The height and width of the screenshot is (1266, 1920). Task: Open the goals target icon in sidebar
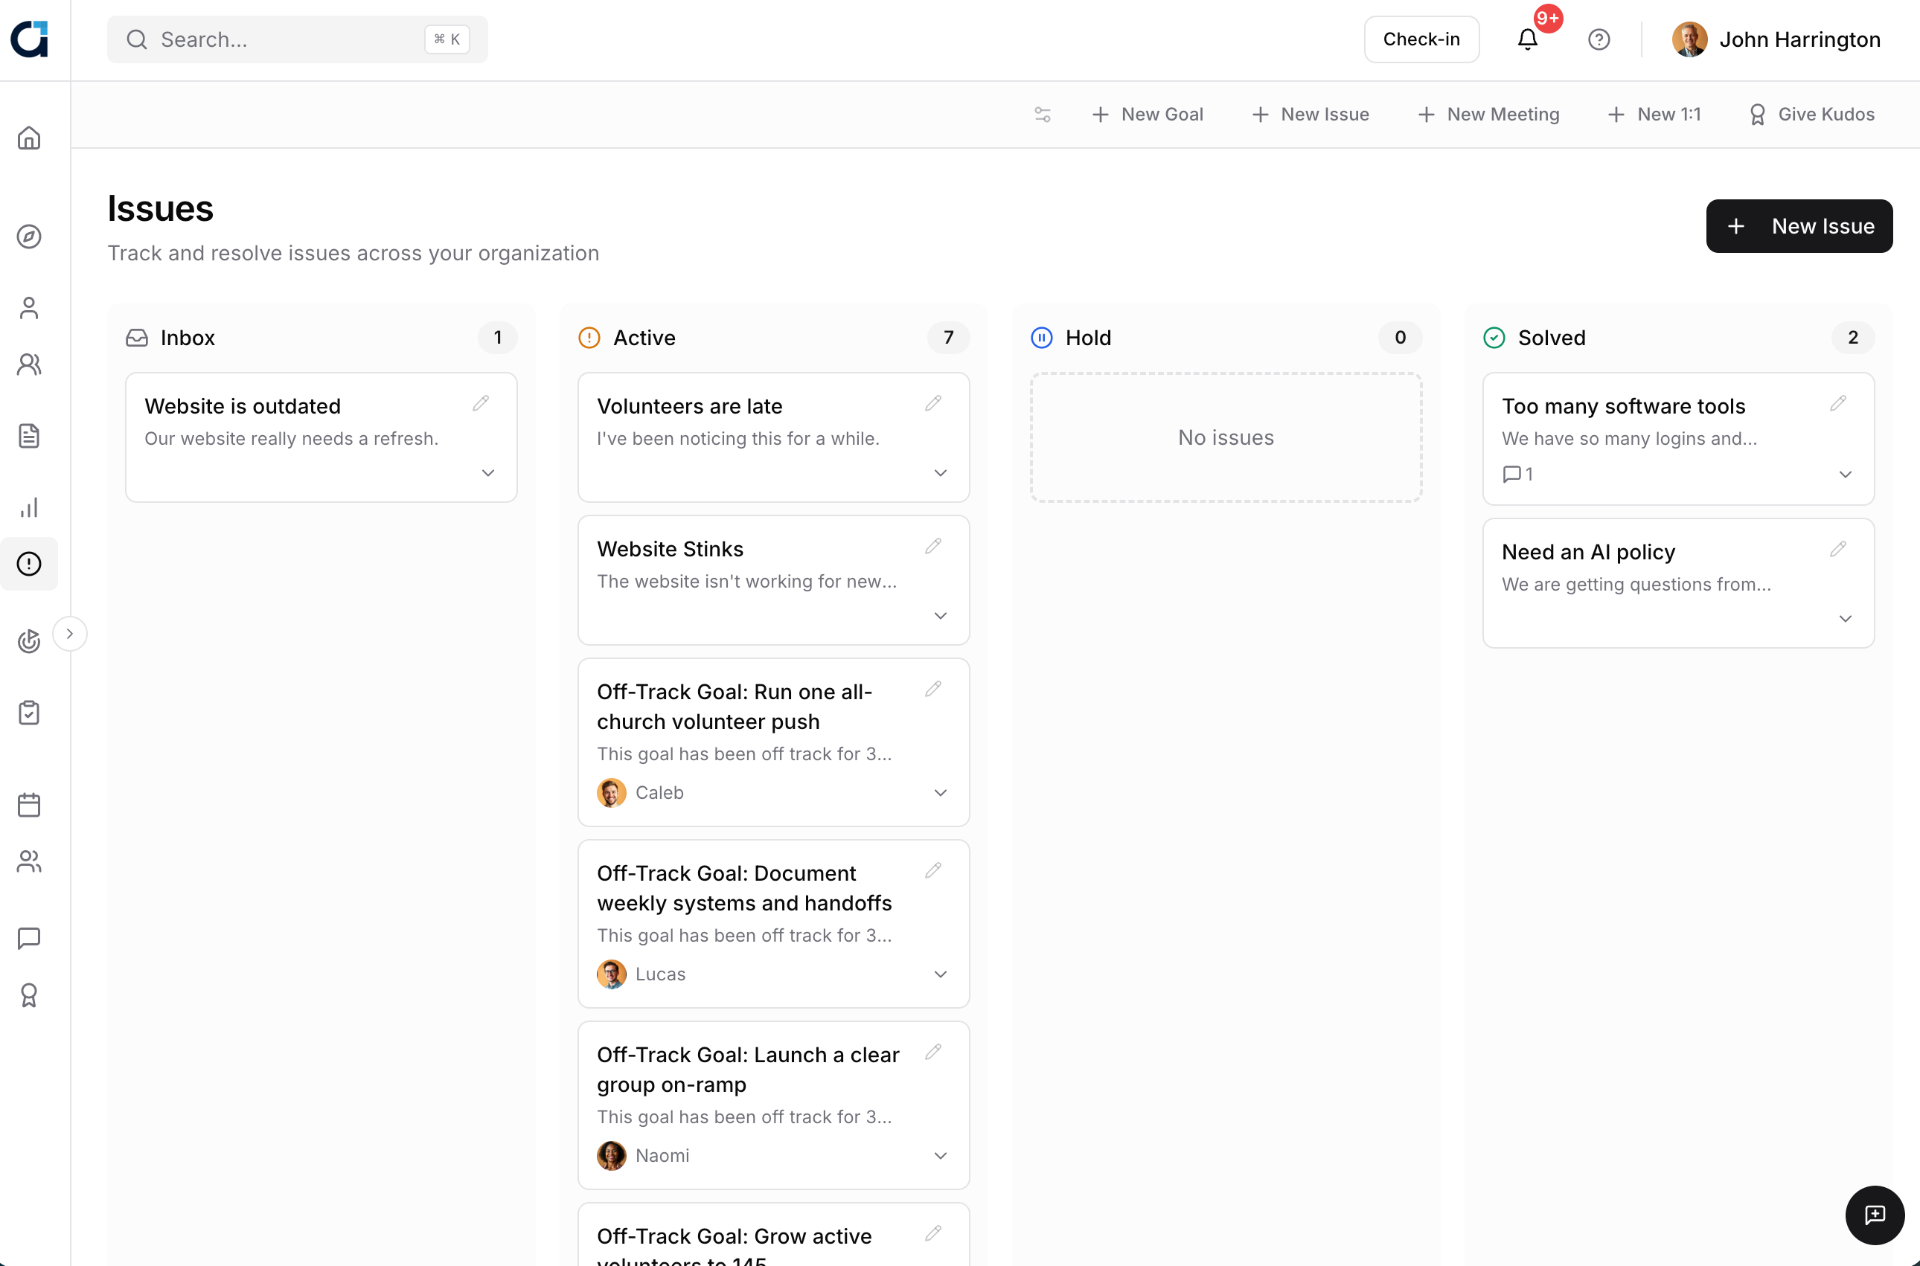(29, 641)
